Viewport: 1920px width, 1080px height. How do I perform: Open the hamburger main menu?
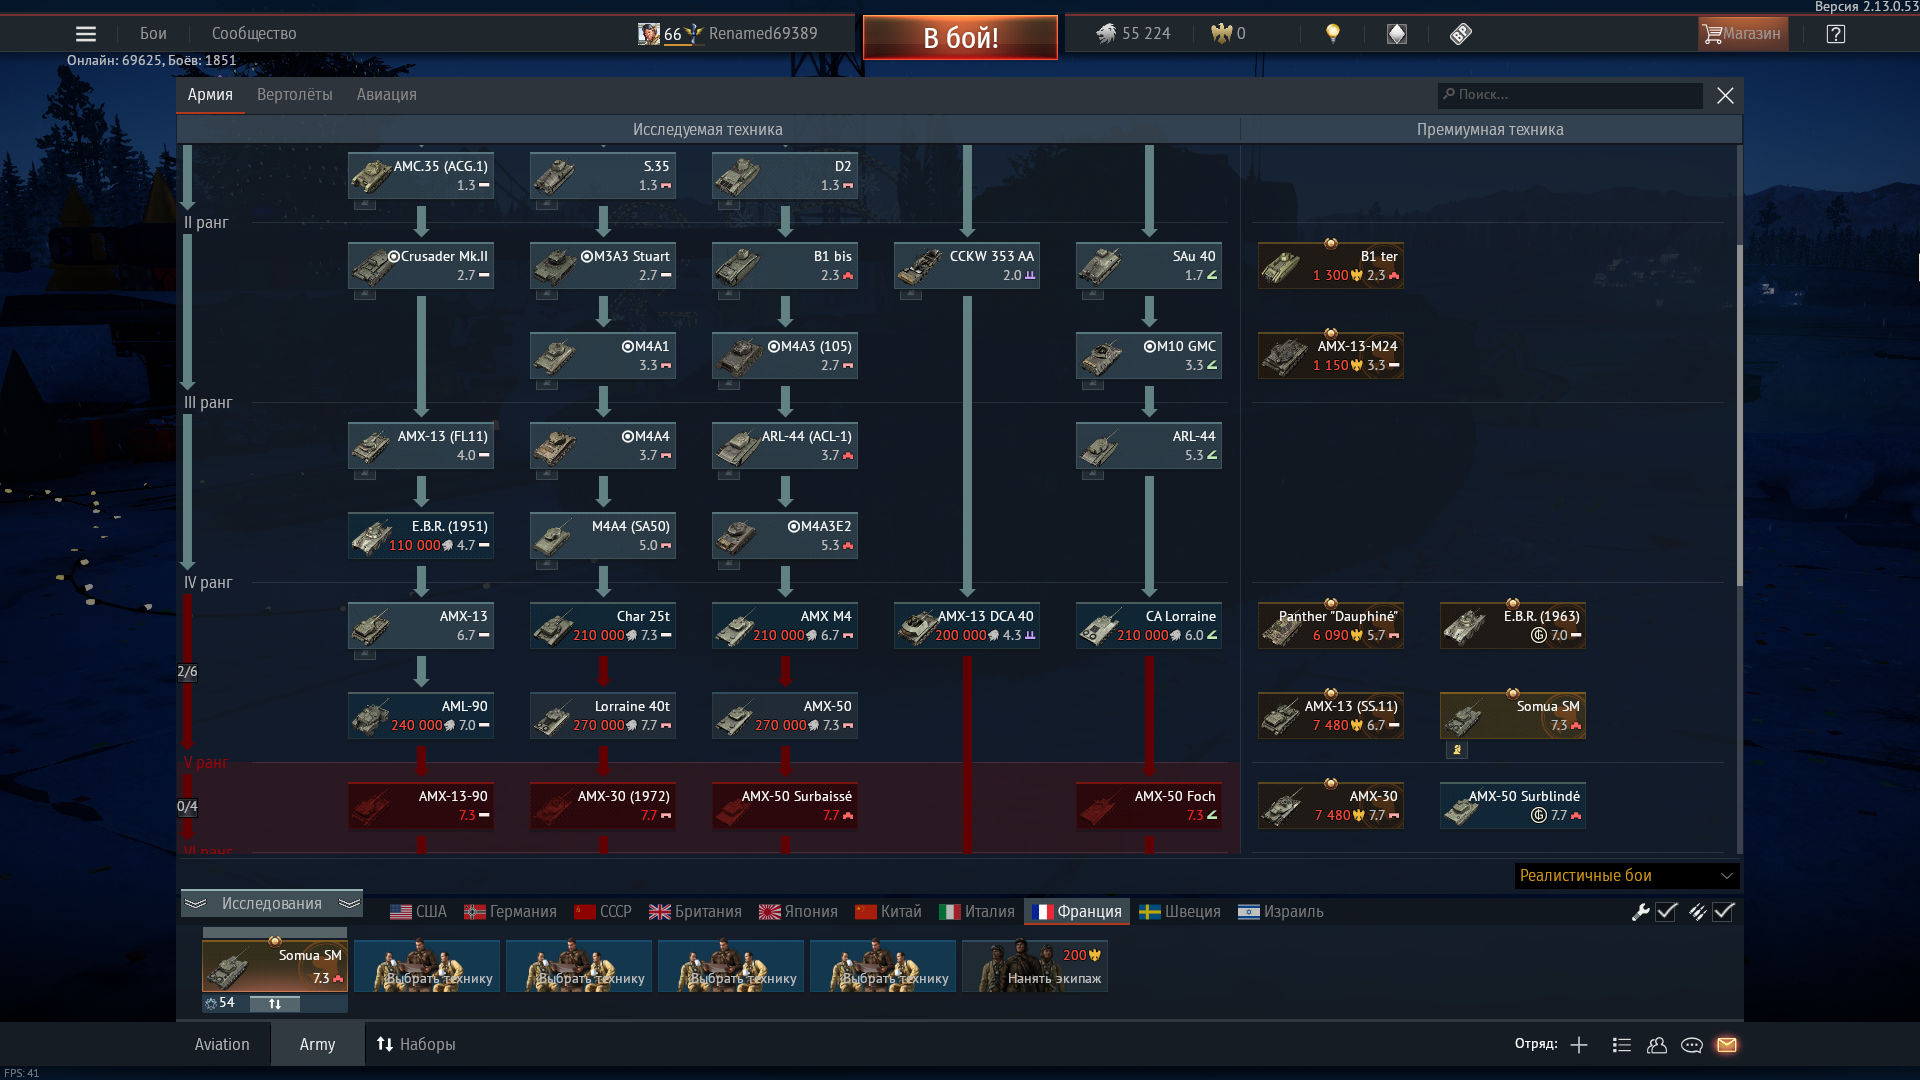pos(86,34)
